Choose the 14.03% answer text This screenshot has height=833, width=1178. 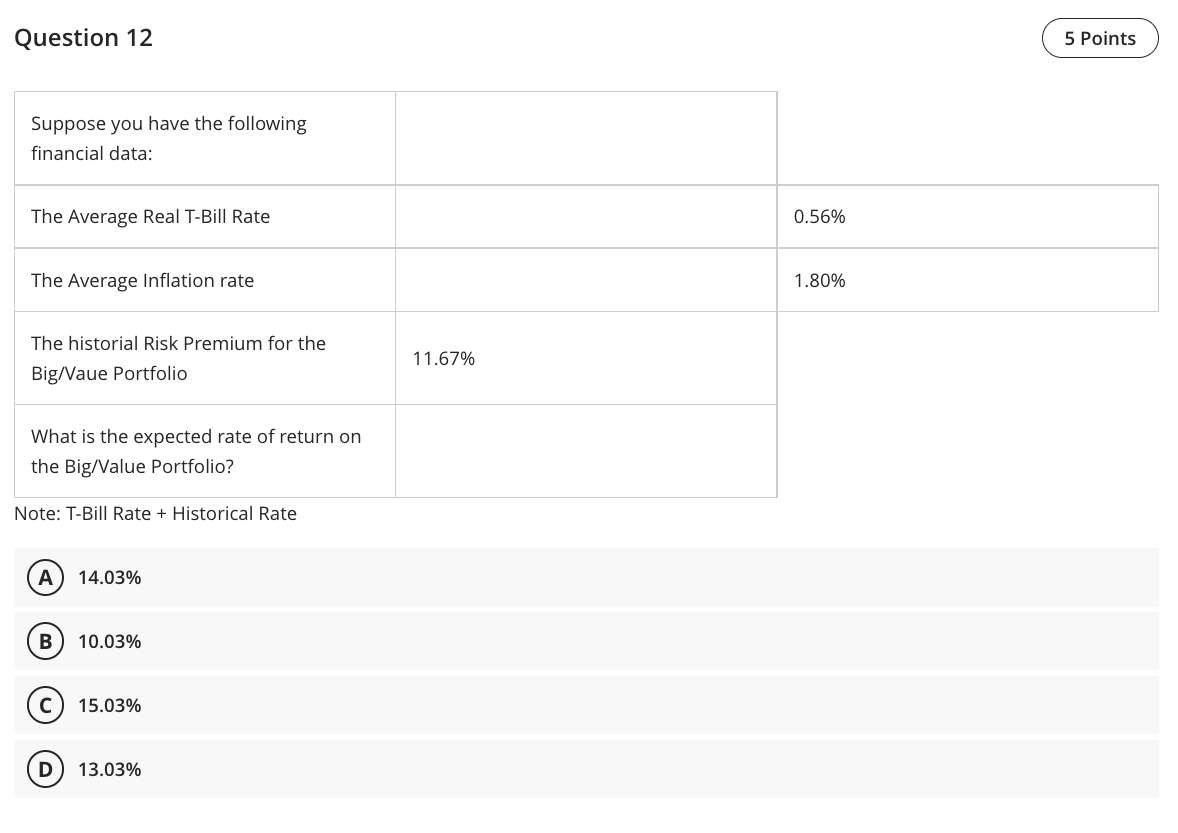point(109,577)
